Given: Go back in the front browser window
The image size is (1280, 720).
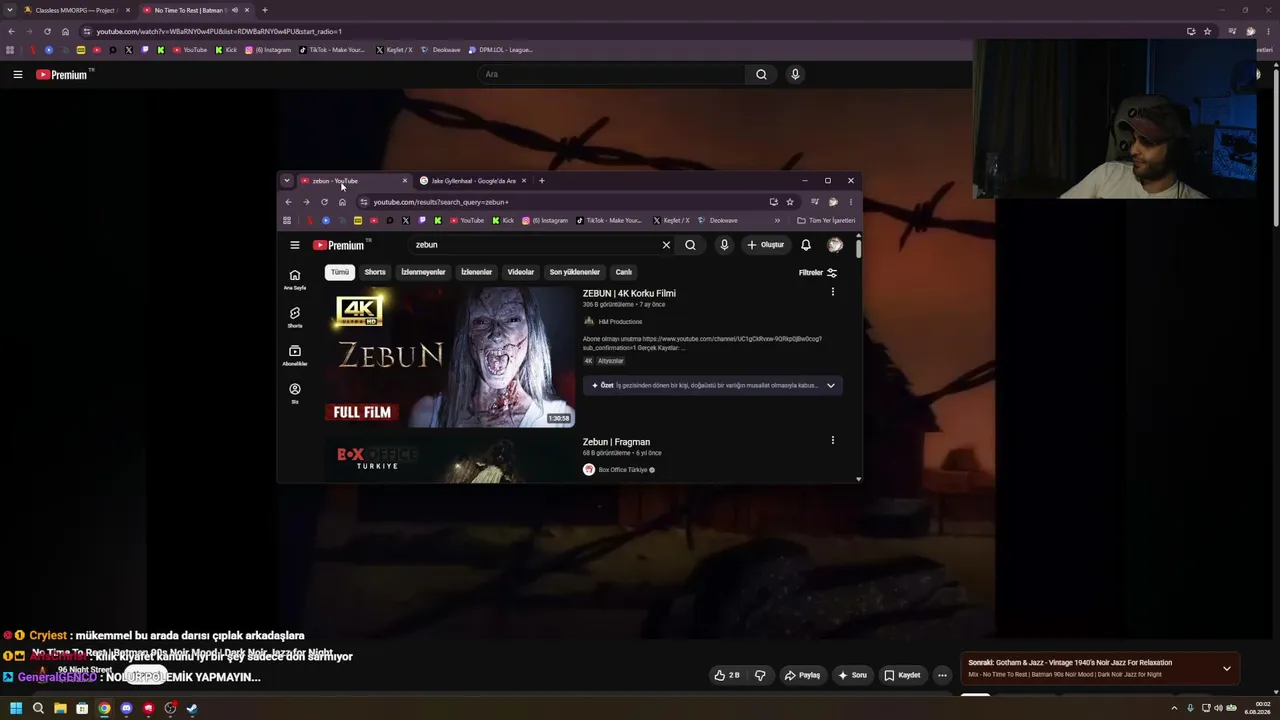Looking at the screenshot, I should tap(288, 202).
